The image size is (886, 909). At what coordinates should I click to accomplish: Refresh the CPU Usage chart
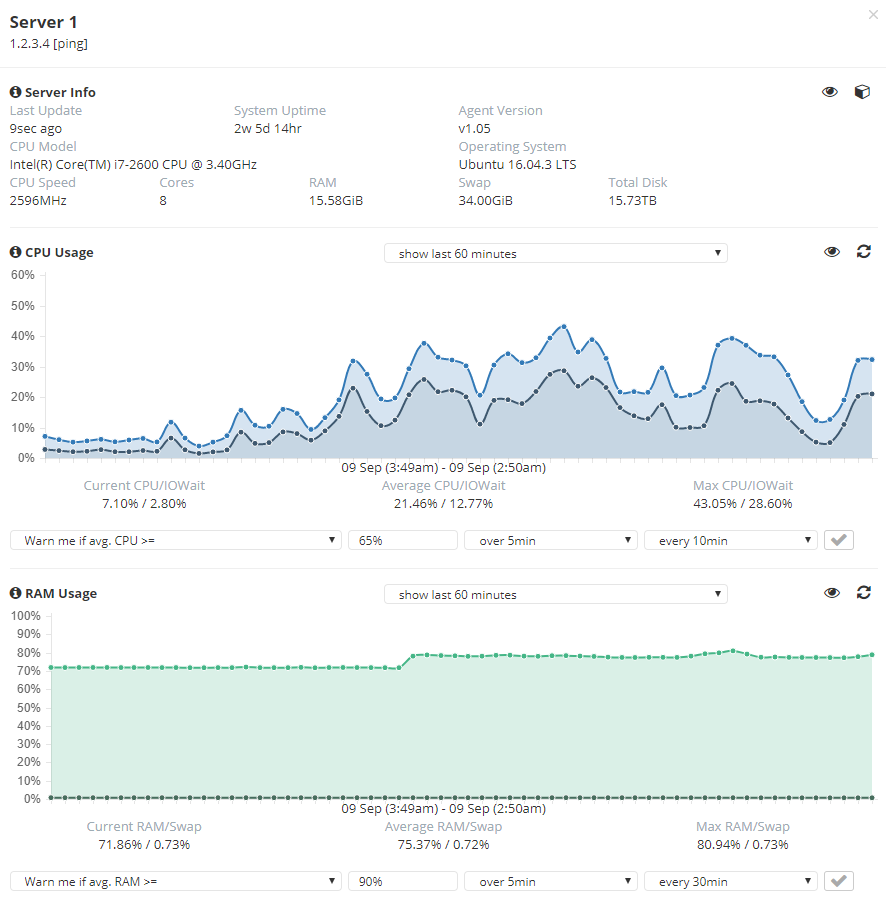click(x=864, y=252)
